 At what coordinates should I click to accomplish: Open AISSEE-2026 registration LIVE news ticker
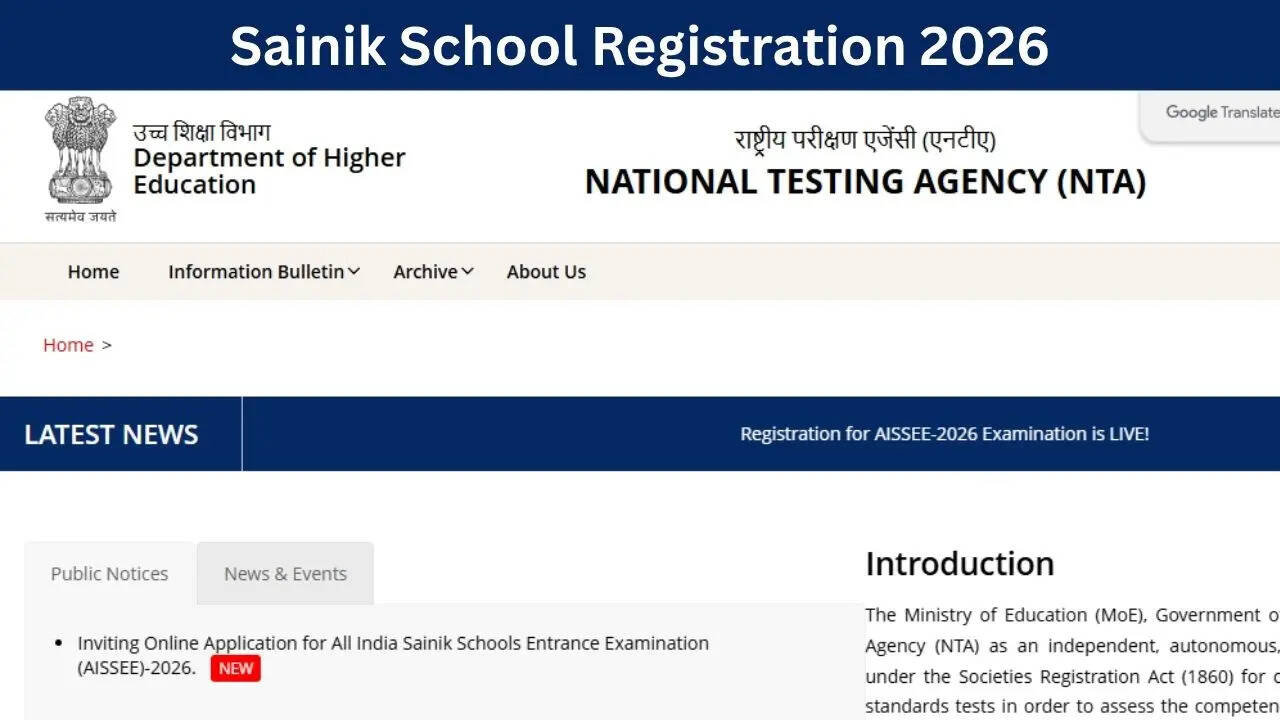pos(944,434)
